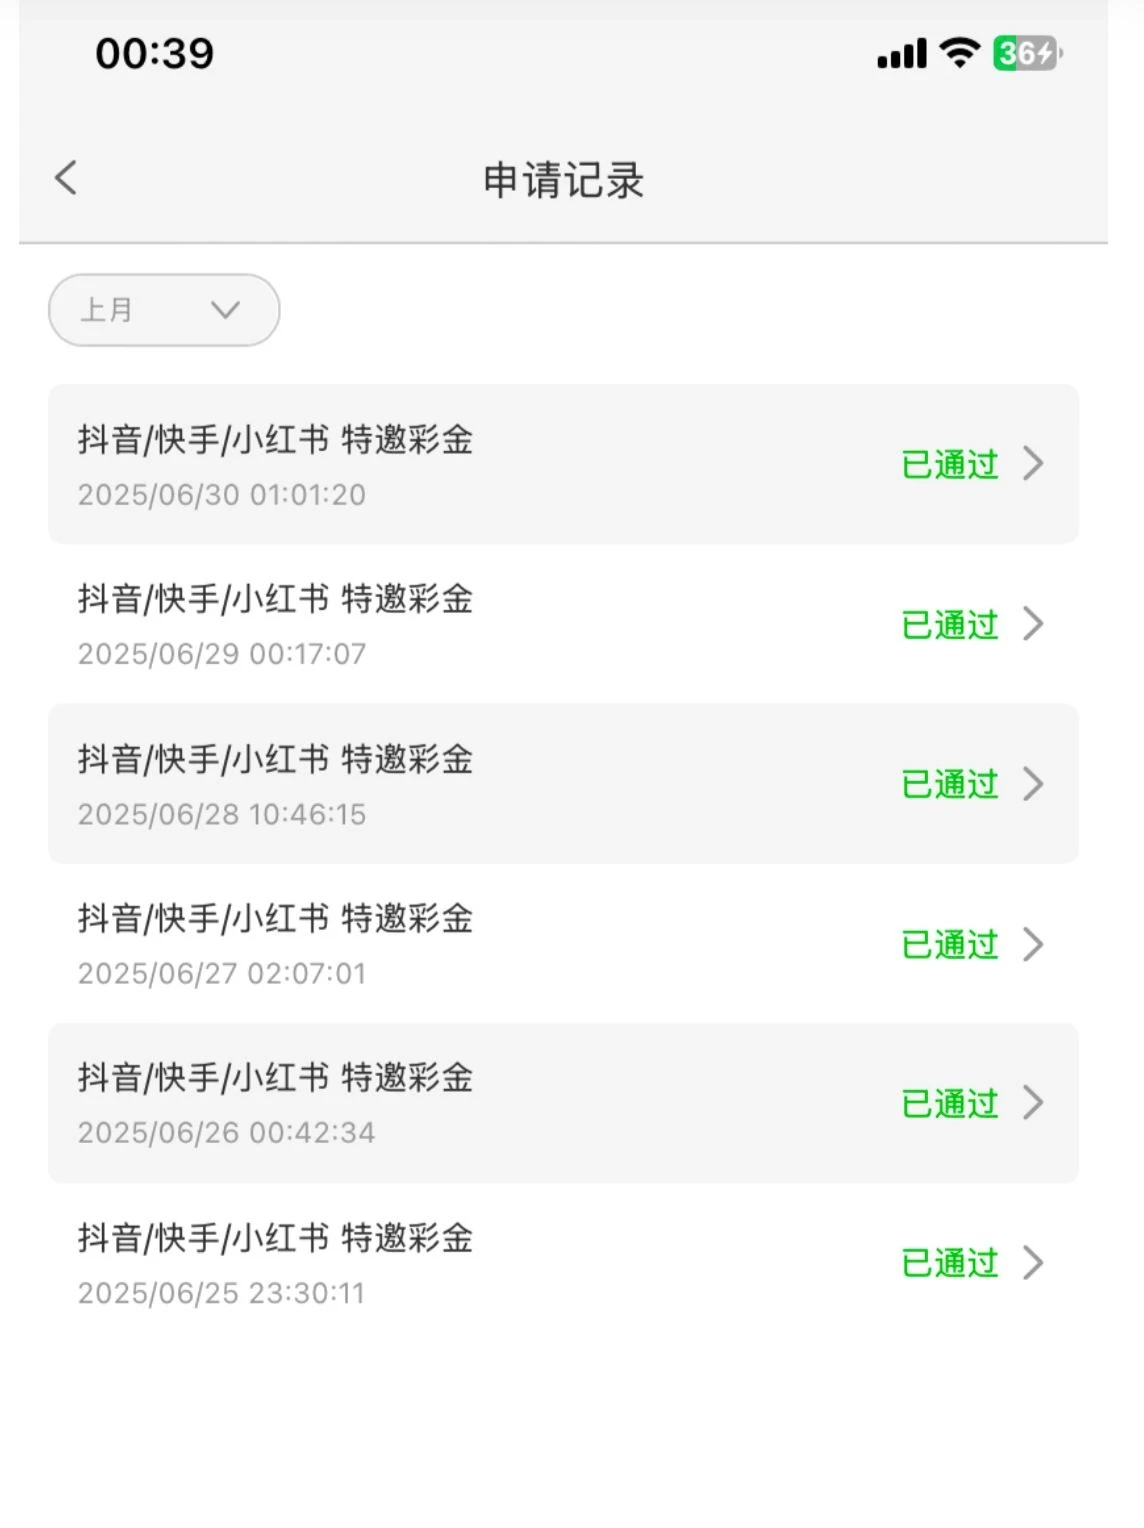Tap the chevron on 06/27 record
This screenshot has width=1144, height=1528.
pos(1033,944)
